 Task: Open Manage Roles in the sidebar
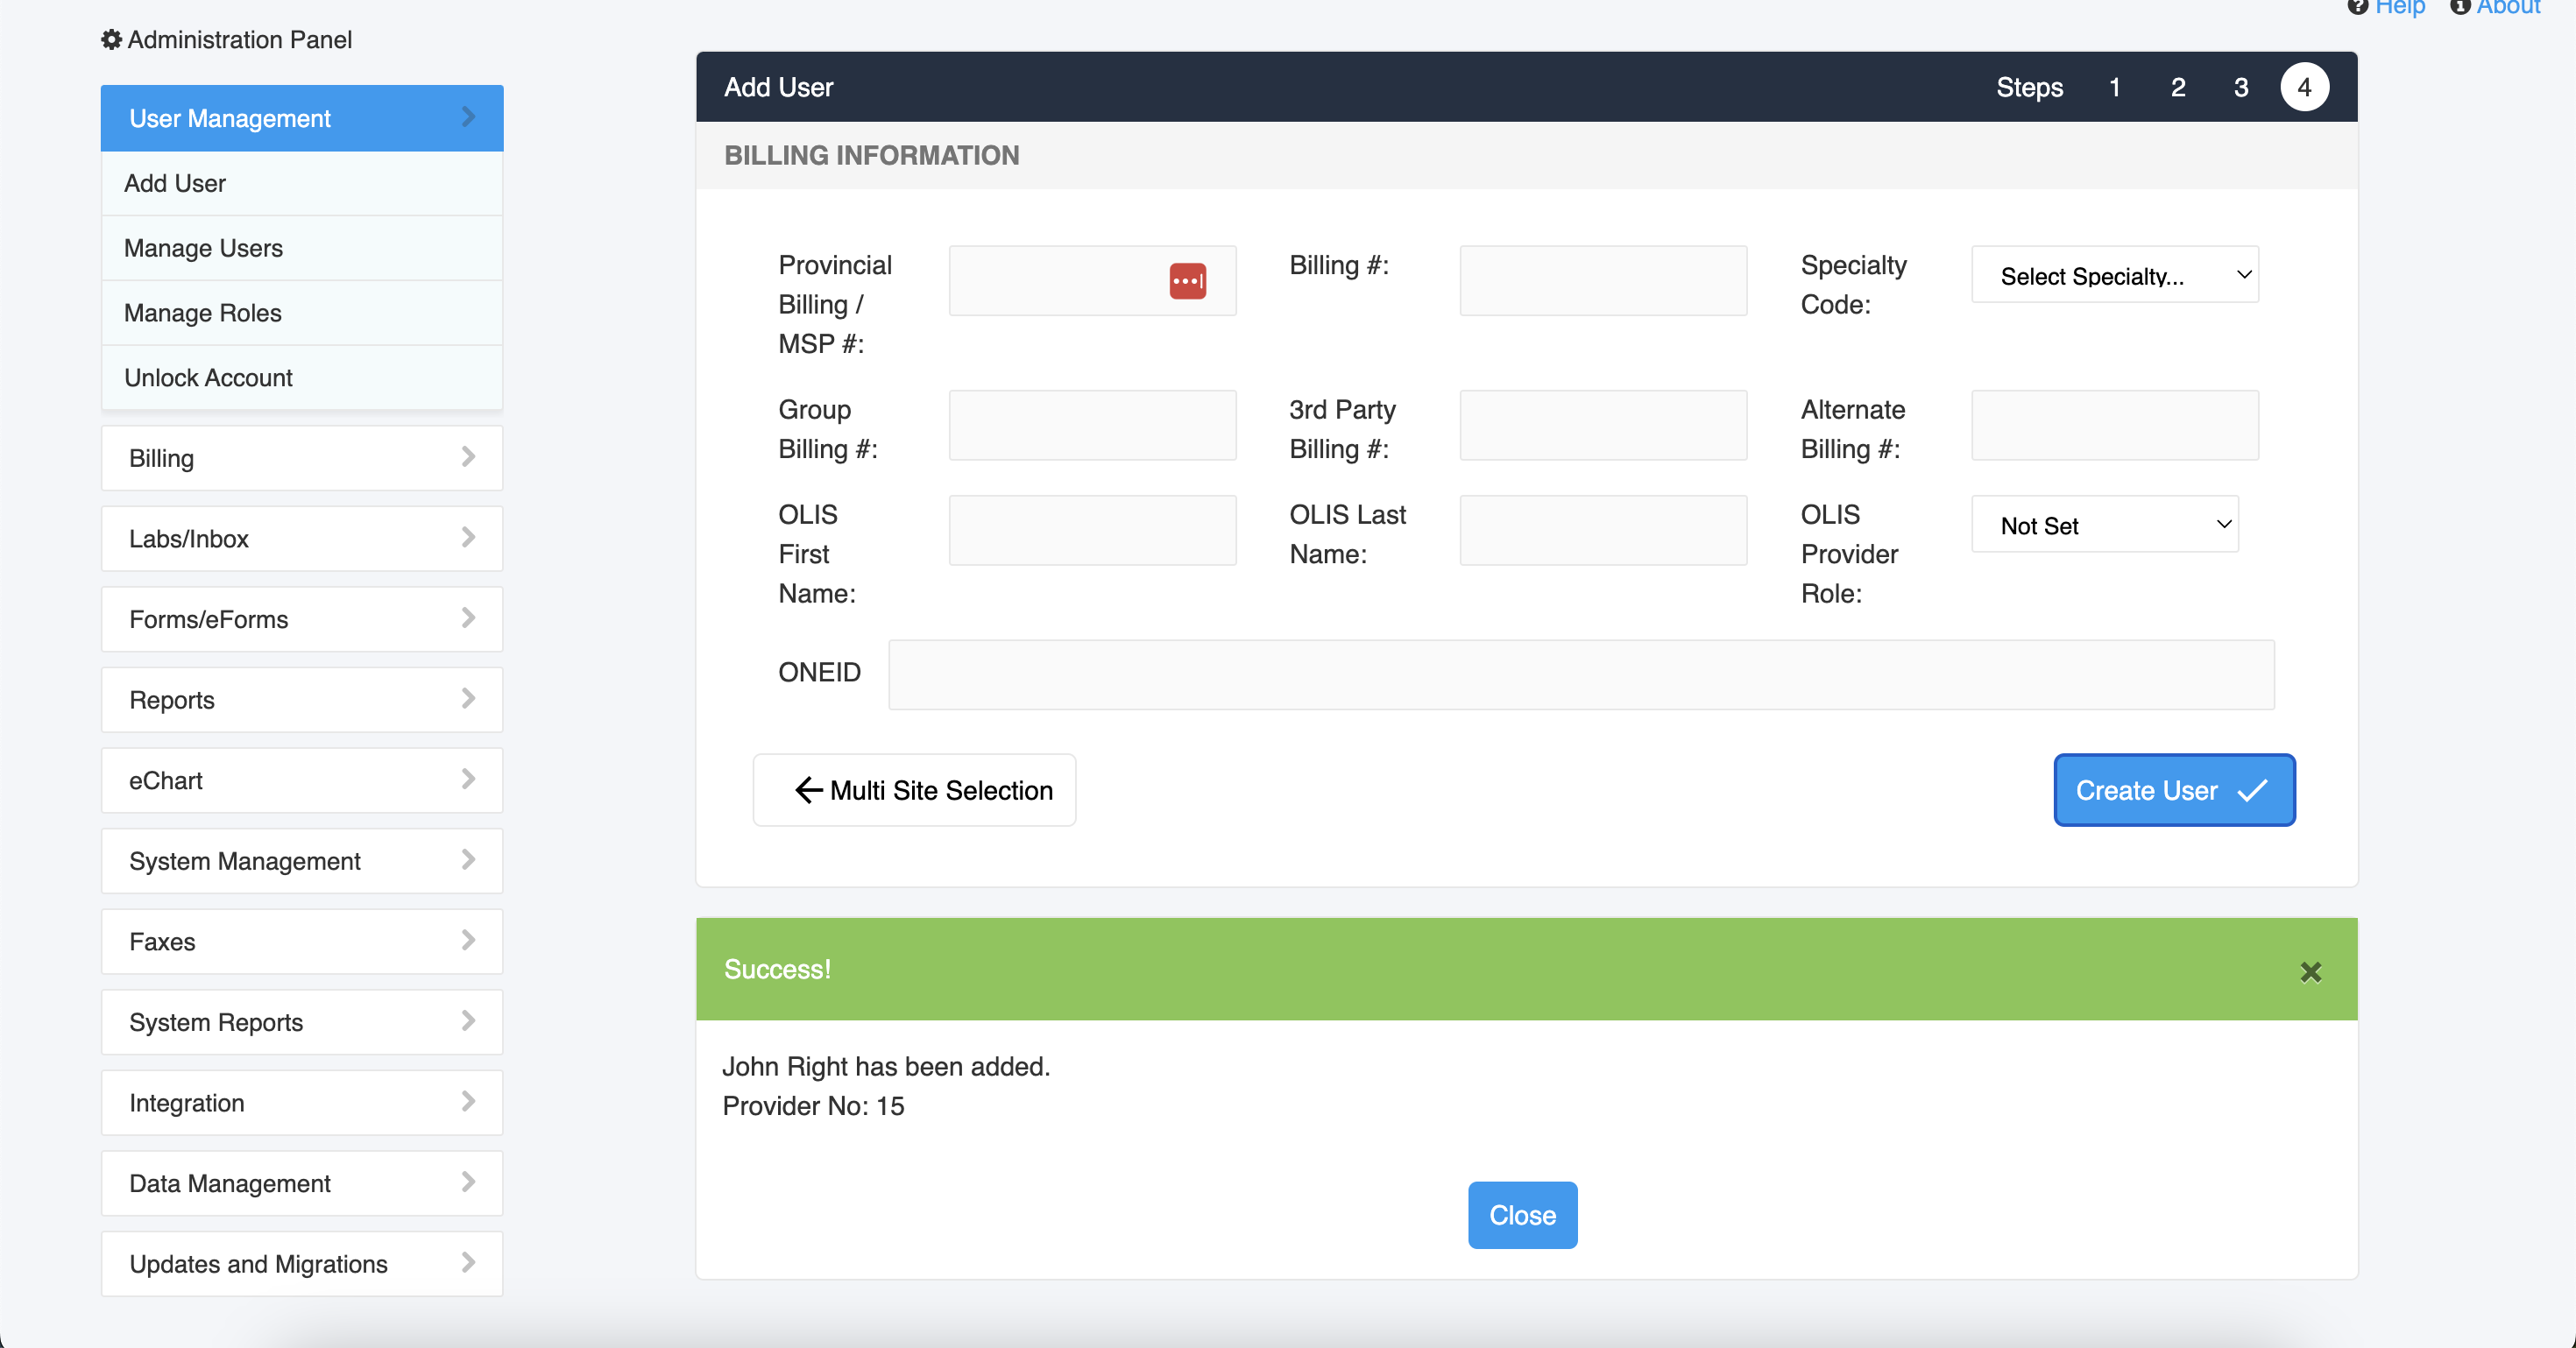click(x=302, y=313)
